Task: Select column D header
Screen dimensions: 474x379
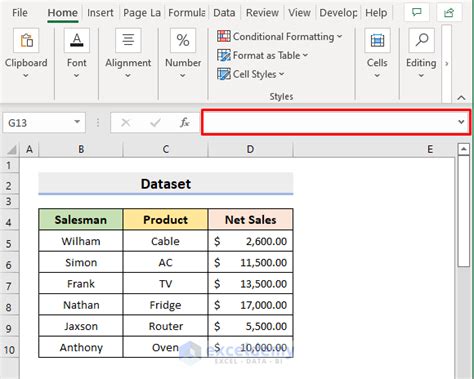Action: point(250,149)
